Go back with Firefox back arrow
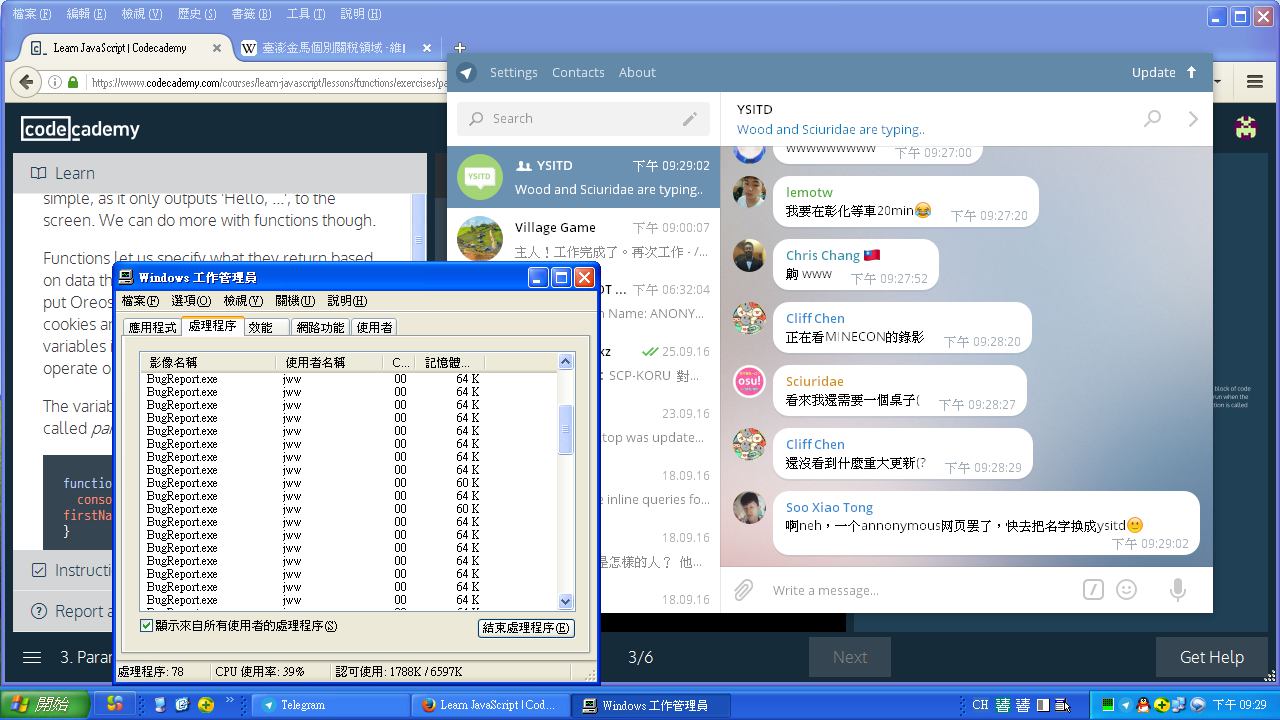This screenshot has width=1280, height=720. point(27,82)
